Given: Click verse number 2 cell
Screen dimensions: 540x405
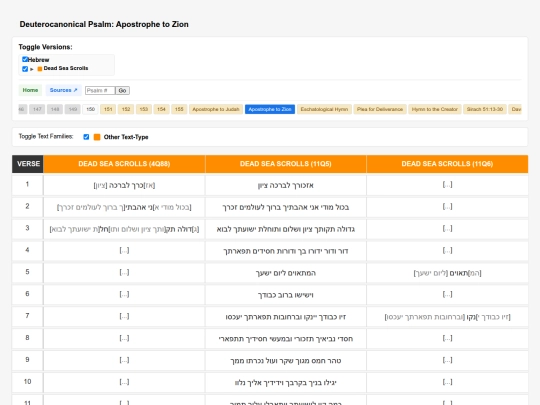Looking at the screenshot, I should coord(28,207).
